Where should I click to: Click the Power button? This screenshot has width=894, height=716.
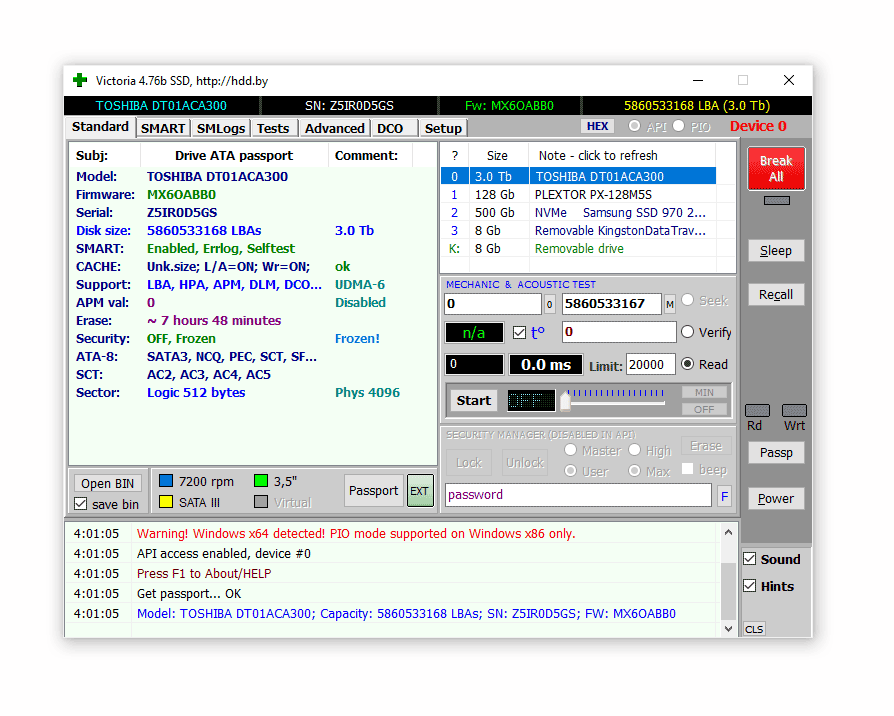776,499
